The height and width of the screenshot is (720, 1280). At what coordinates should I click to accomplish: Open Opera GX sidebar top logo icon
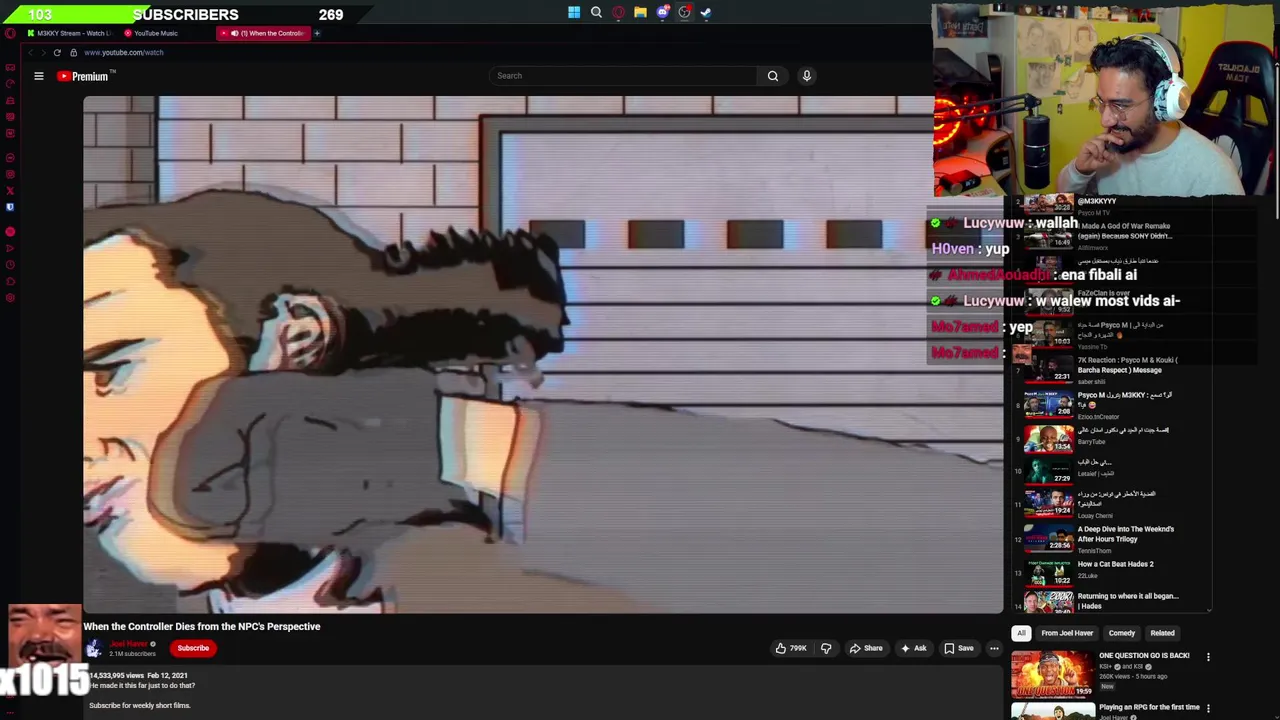(x=10, y=33)
